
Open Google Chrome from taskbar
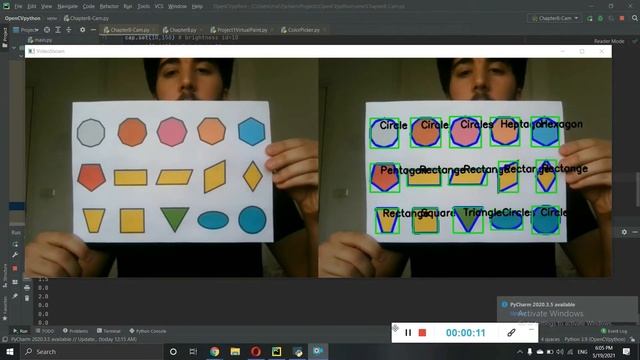[214, 351]
